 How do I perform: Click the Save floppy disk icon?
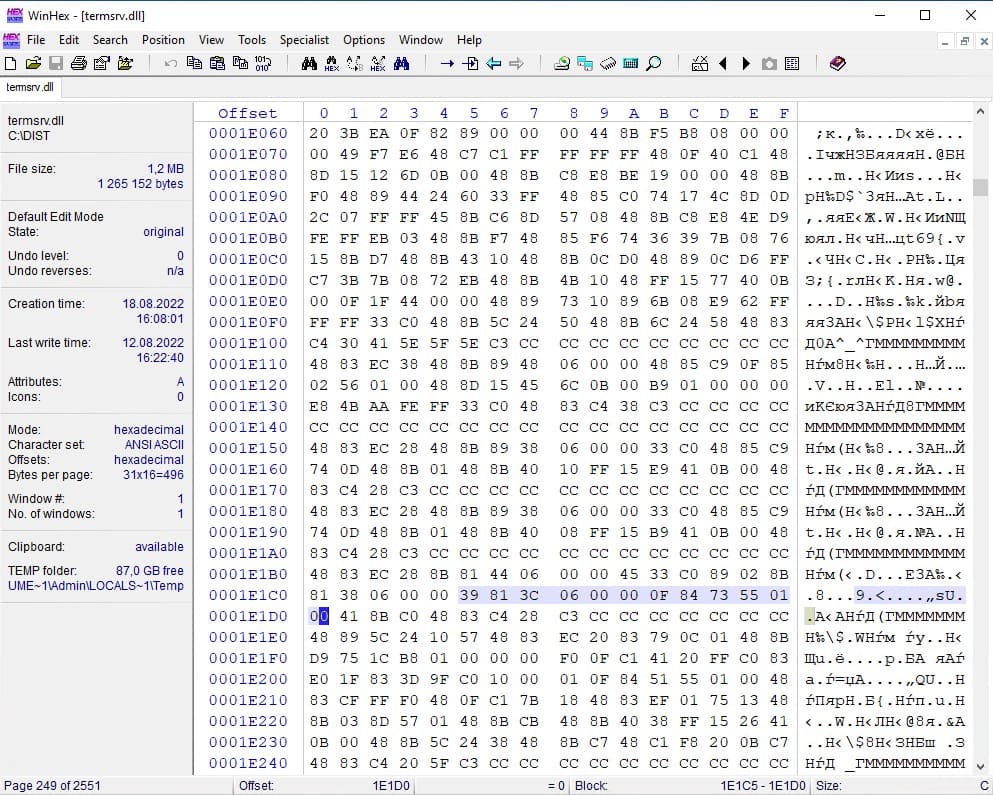pos(56,63)
